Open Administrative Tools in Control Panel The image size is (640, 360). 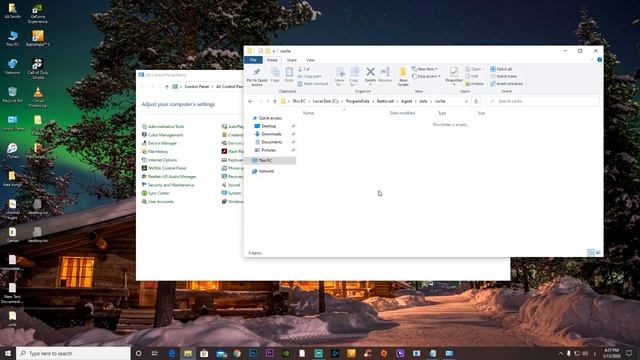[162, 127]
